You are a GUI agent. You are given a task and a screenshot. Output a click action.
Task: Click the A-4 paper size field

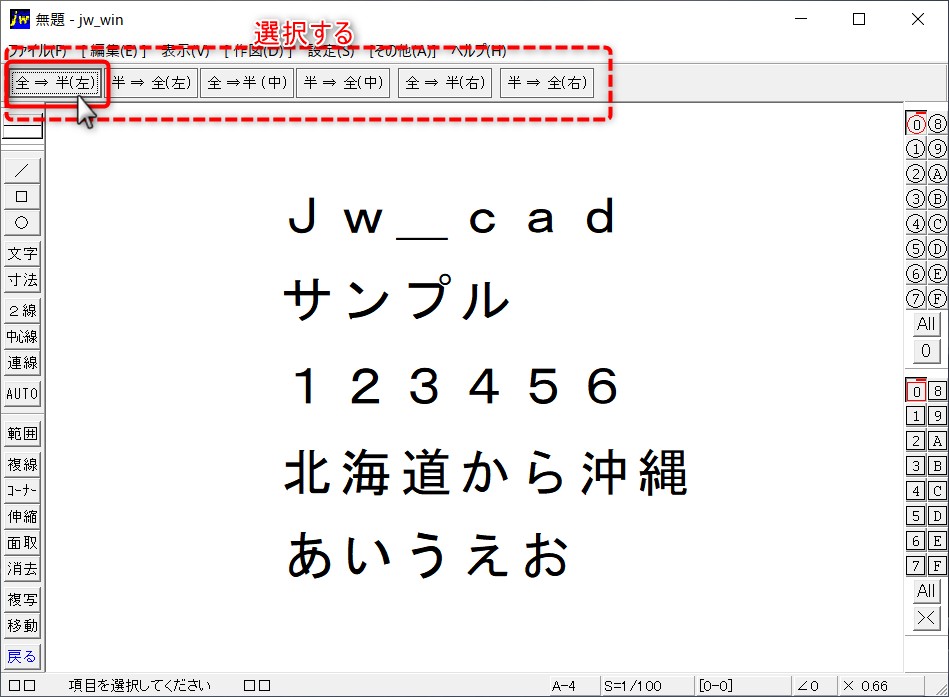(x=563, y=686)
